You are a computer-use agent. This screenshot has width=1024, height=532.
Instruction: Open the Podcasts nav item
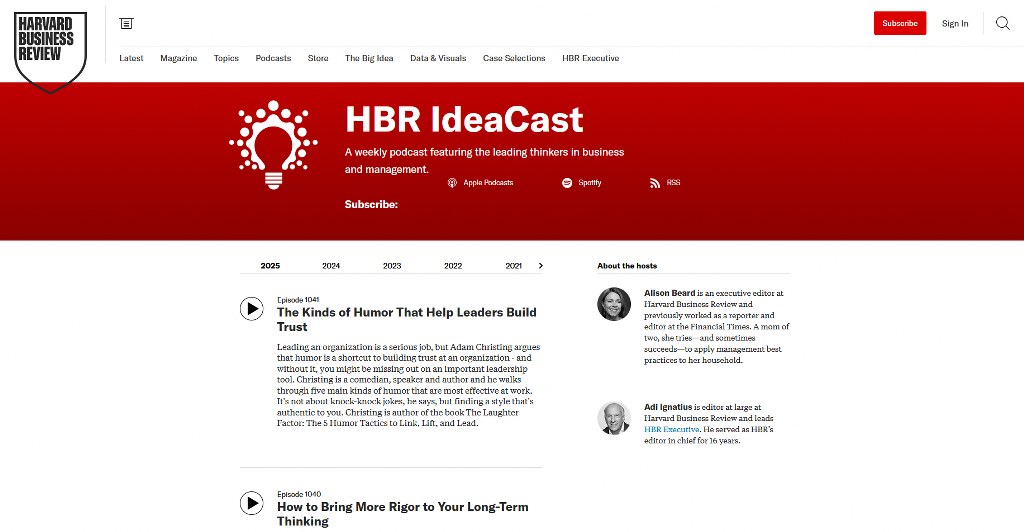point(273,58)
